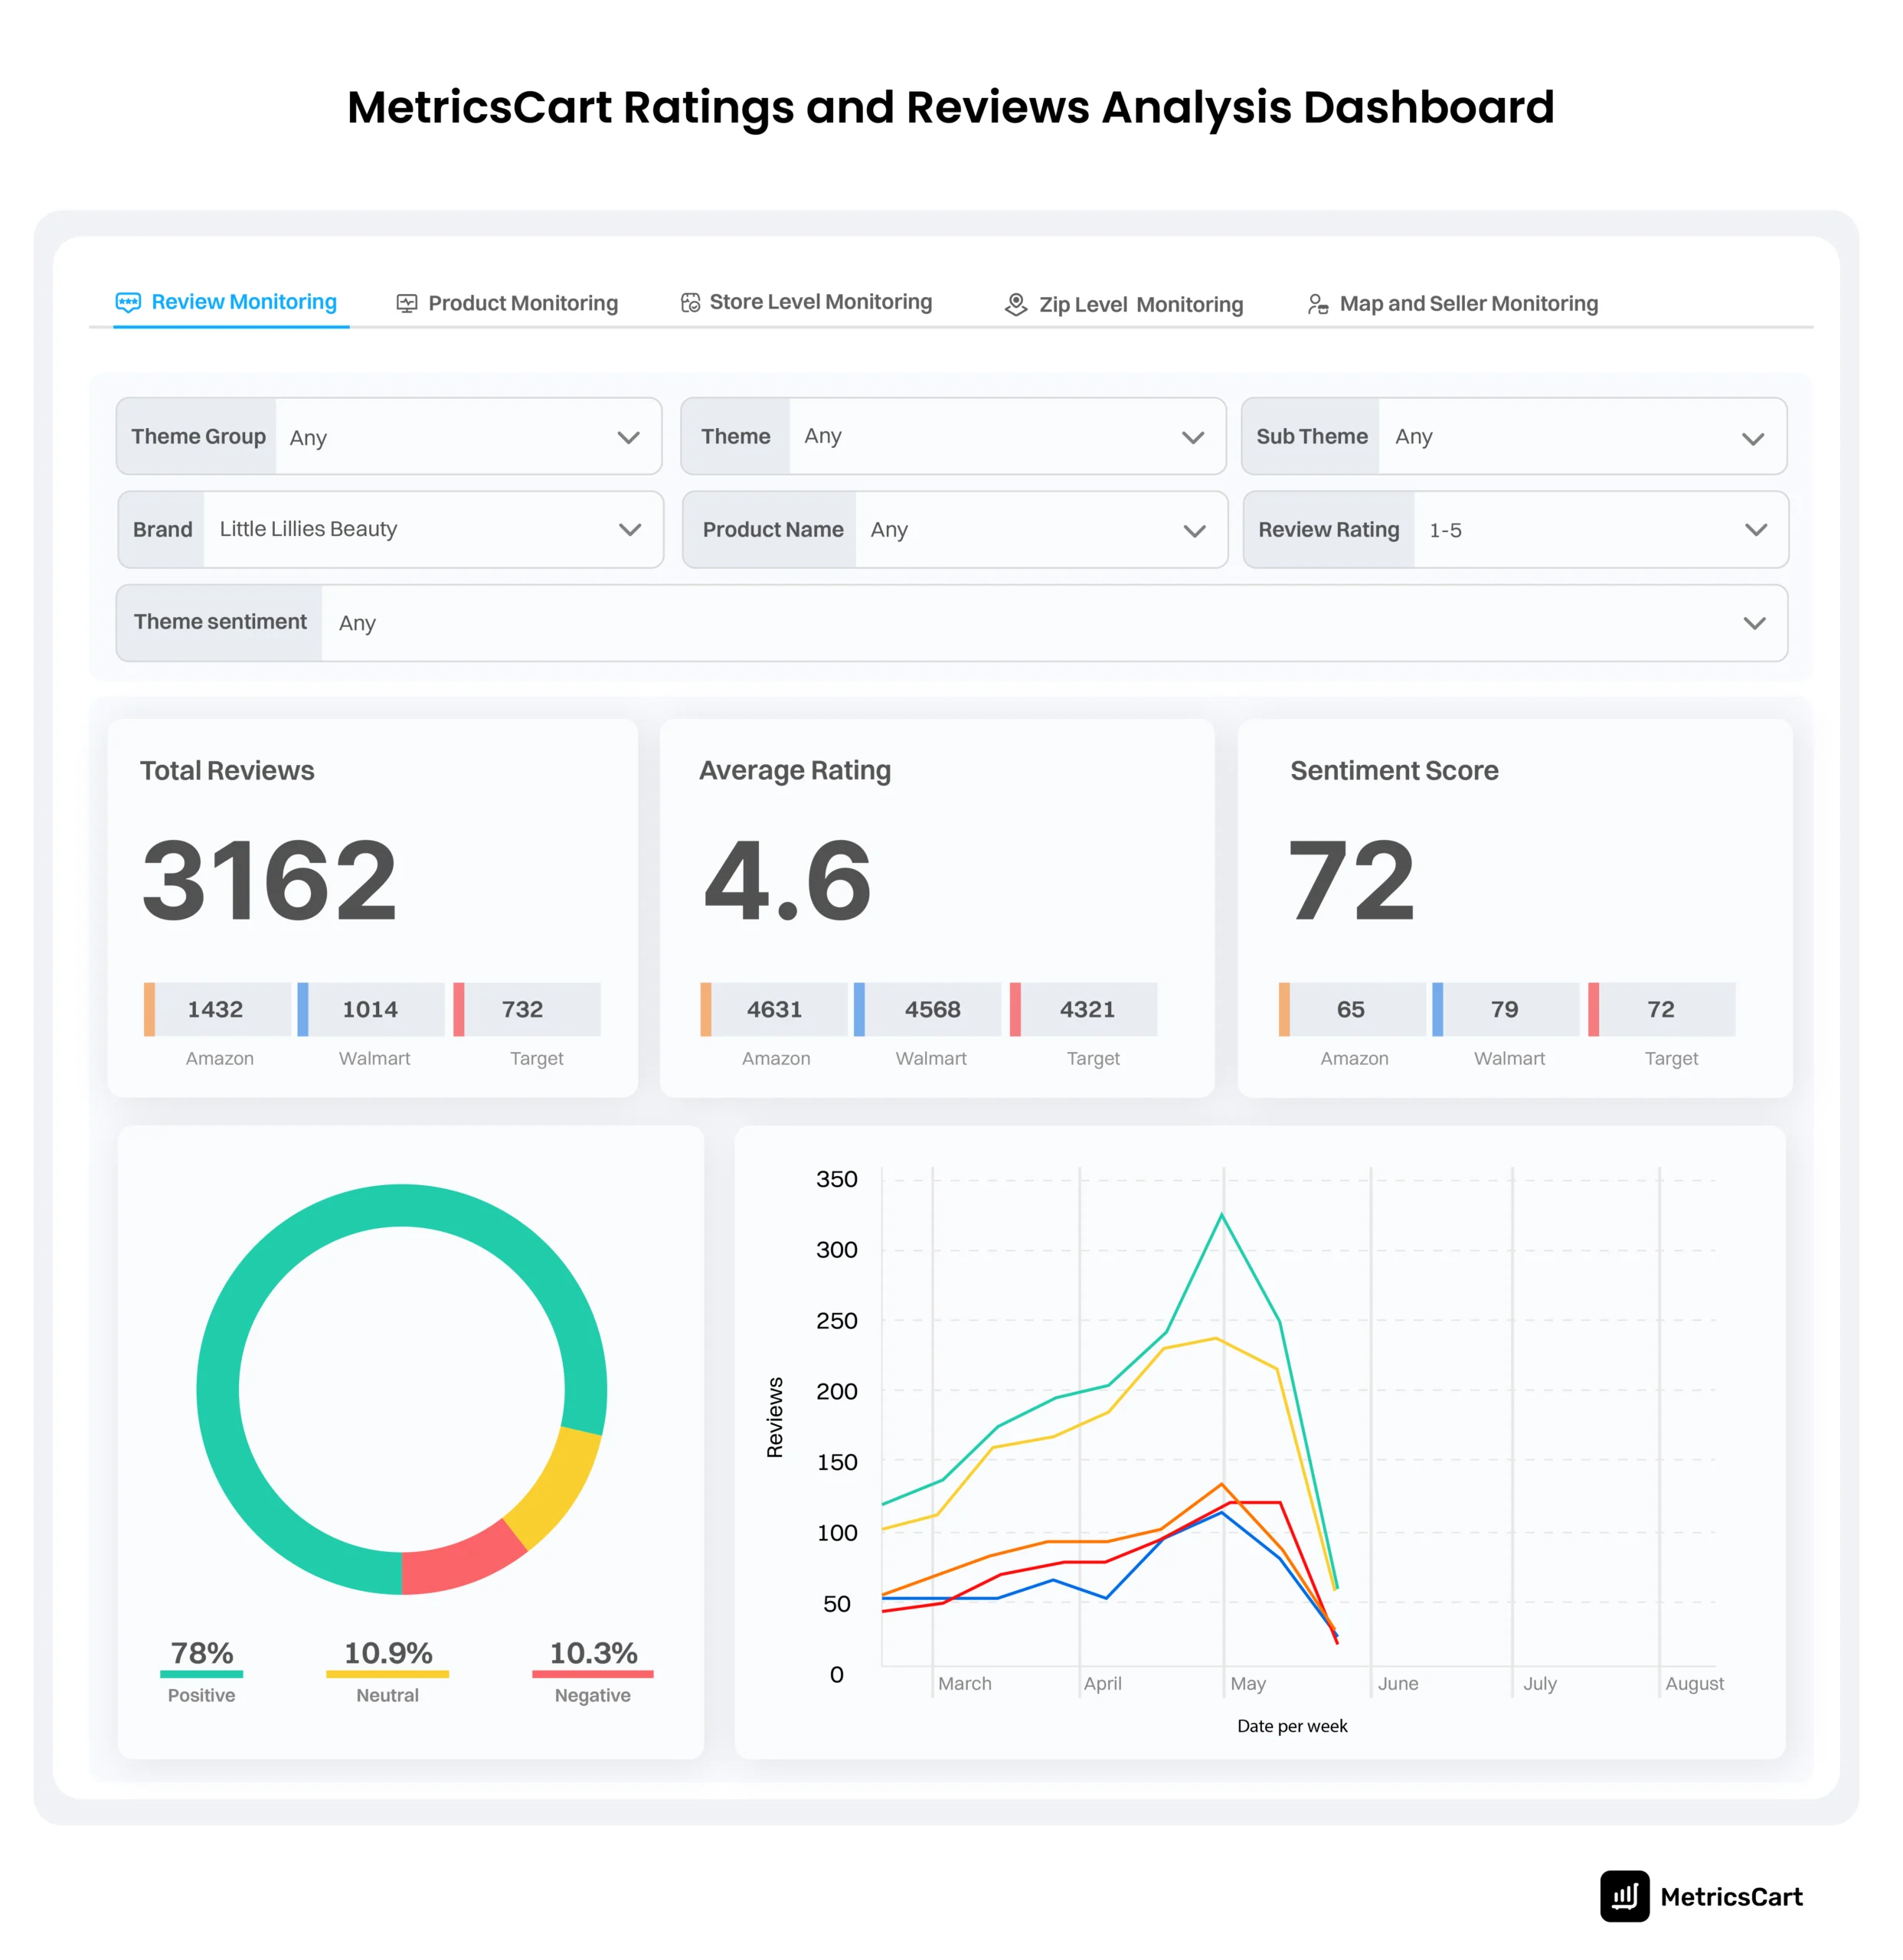Click the August label on the chart axis
Viewport: 1903px width, 1960px height.
[1695, 1683]
